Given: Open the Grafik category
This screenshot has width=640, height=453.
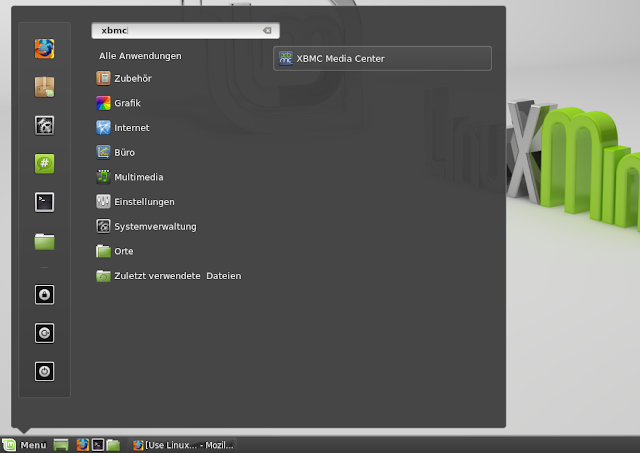Looking at the screenshot, I should pyautogui.click(x=118, y=103).
